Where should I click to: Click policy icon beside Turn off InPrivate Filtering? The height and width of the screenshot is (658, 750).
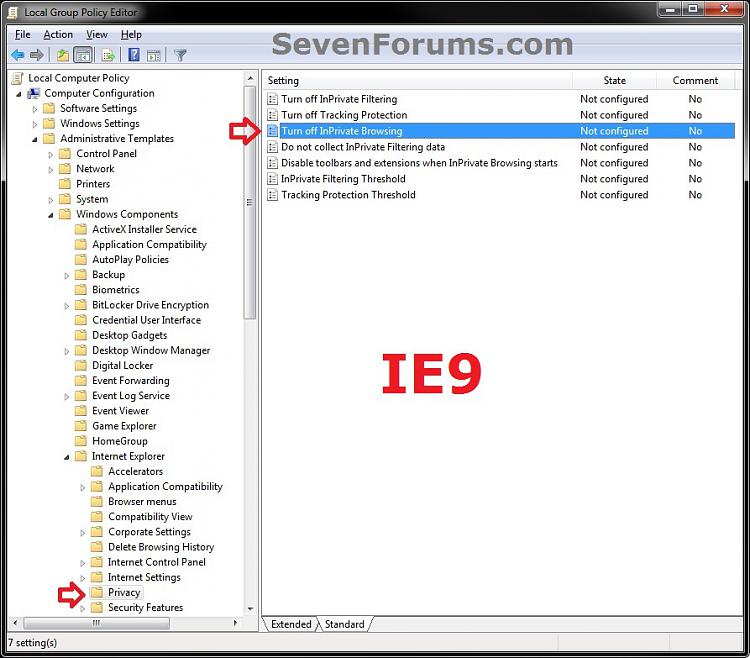272,99
